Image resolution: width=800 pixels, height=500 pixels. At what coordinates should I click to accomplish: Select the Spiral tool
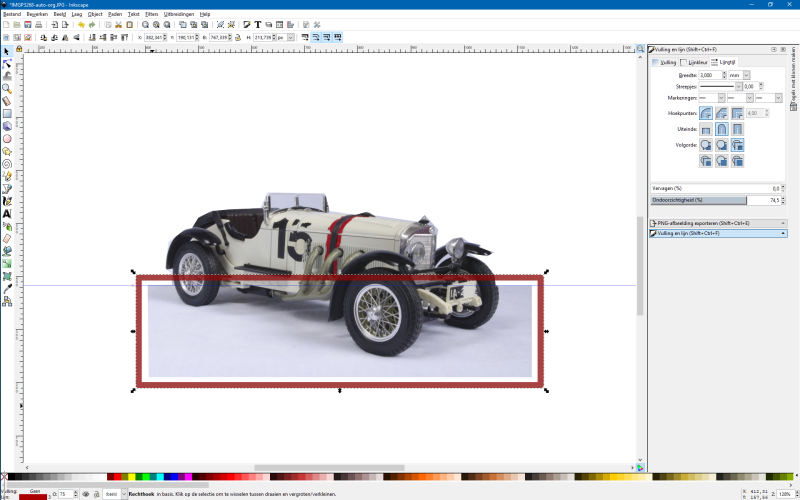pos(7,163)
